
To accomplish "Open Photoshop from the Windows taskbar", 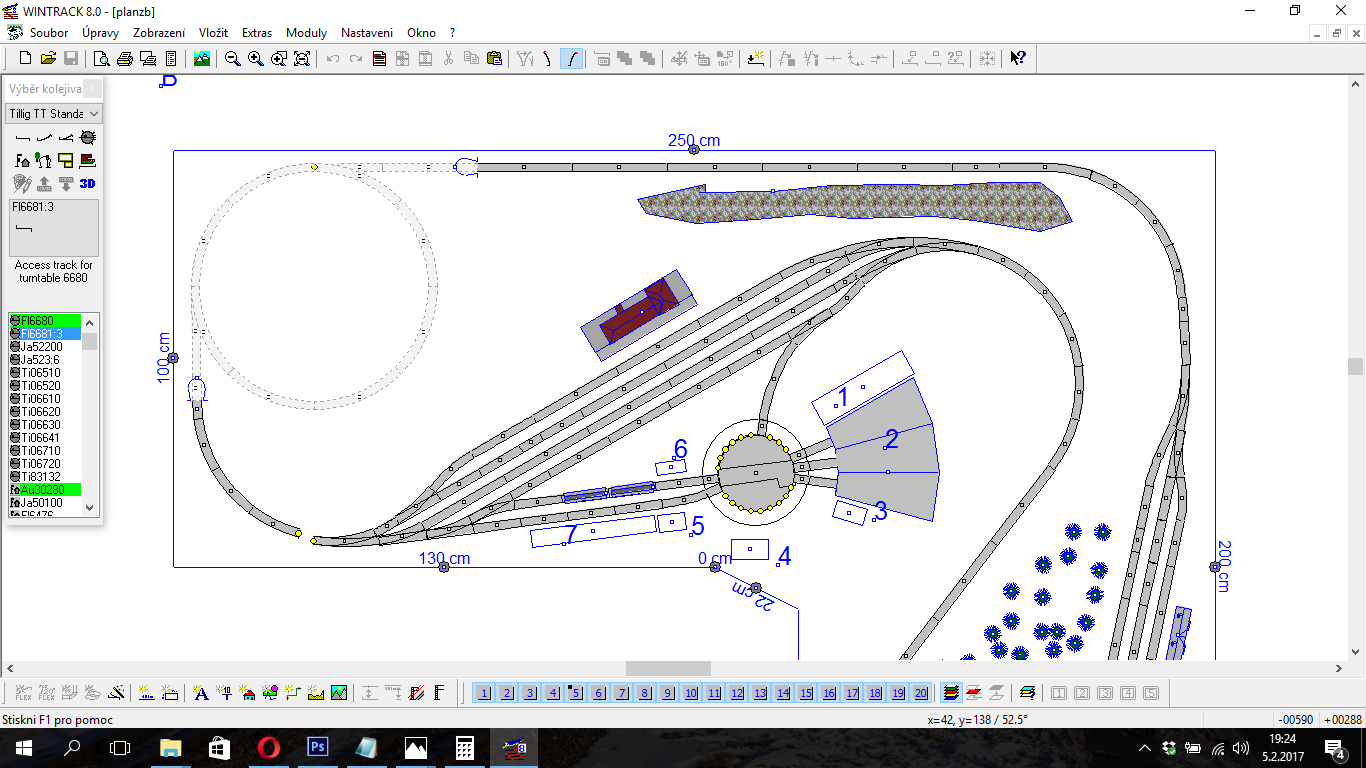I will (x=318, y=747).
